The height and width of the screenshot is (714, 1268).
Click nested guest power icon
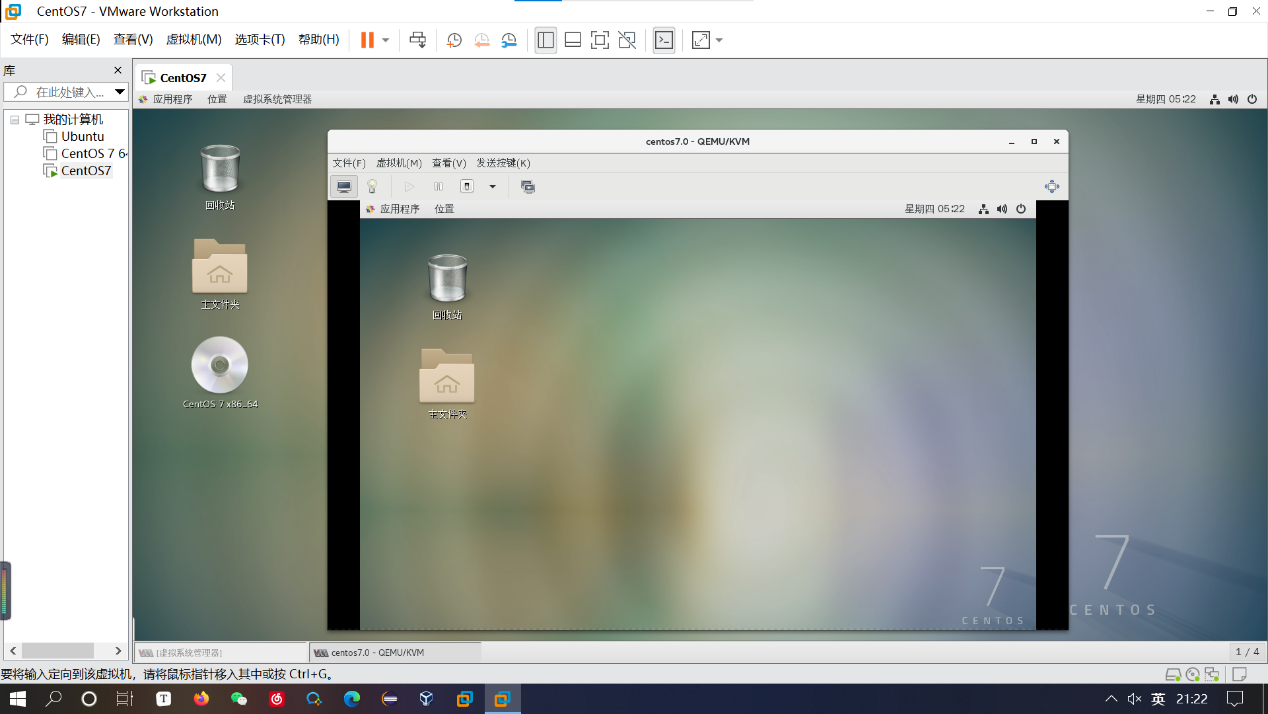tap(1021, 209)
